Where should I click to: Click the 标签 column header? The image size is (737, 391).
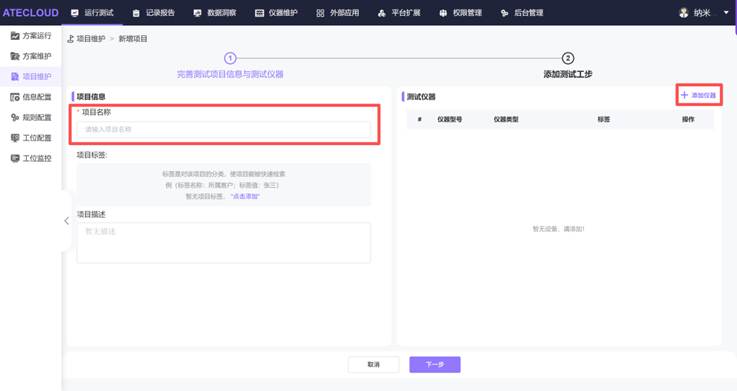(604, 119)
